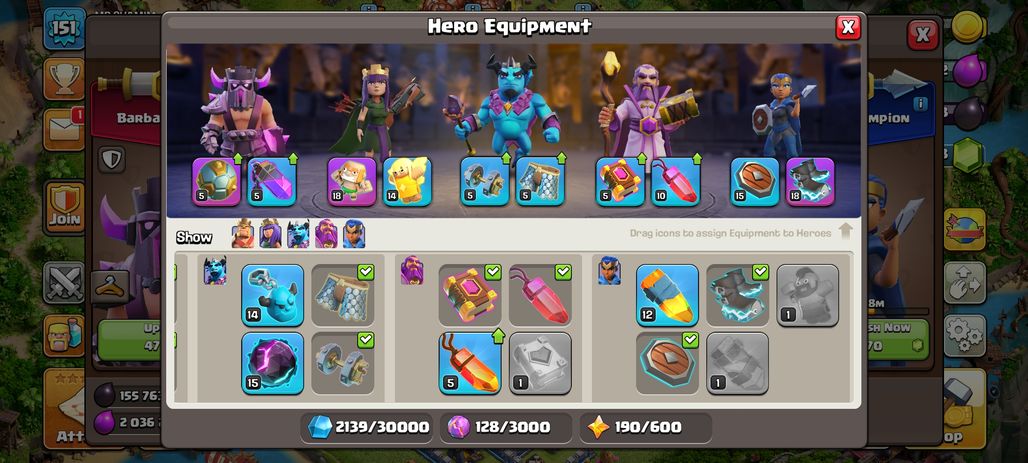Open equipped Eternal Tome slot under Grand Warden
Screen dimensions: 1028x463
click(620, 182)
